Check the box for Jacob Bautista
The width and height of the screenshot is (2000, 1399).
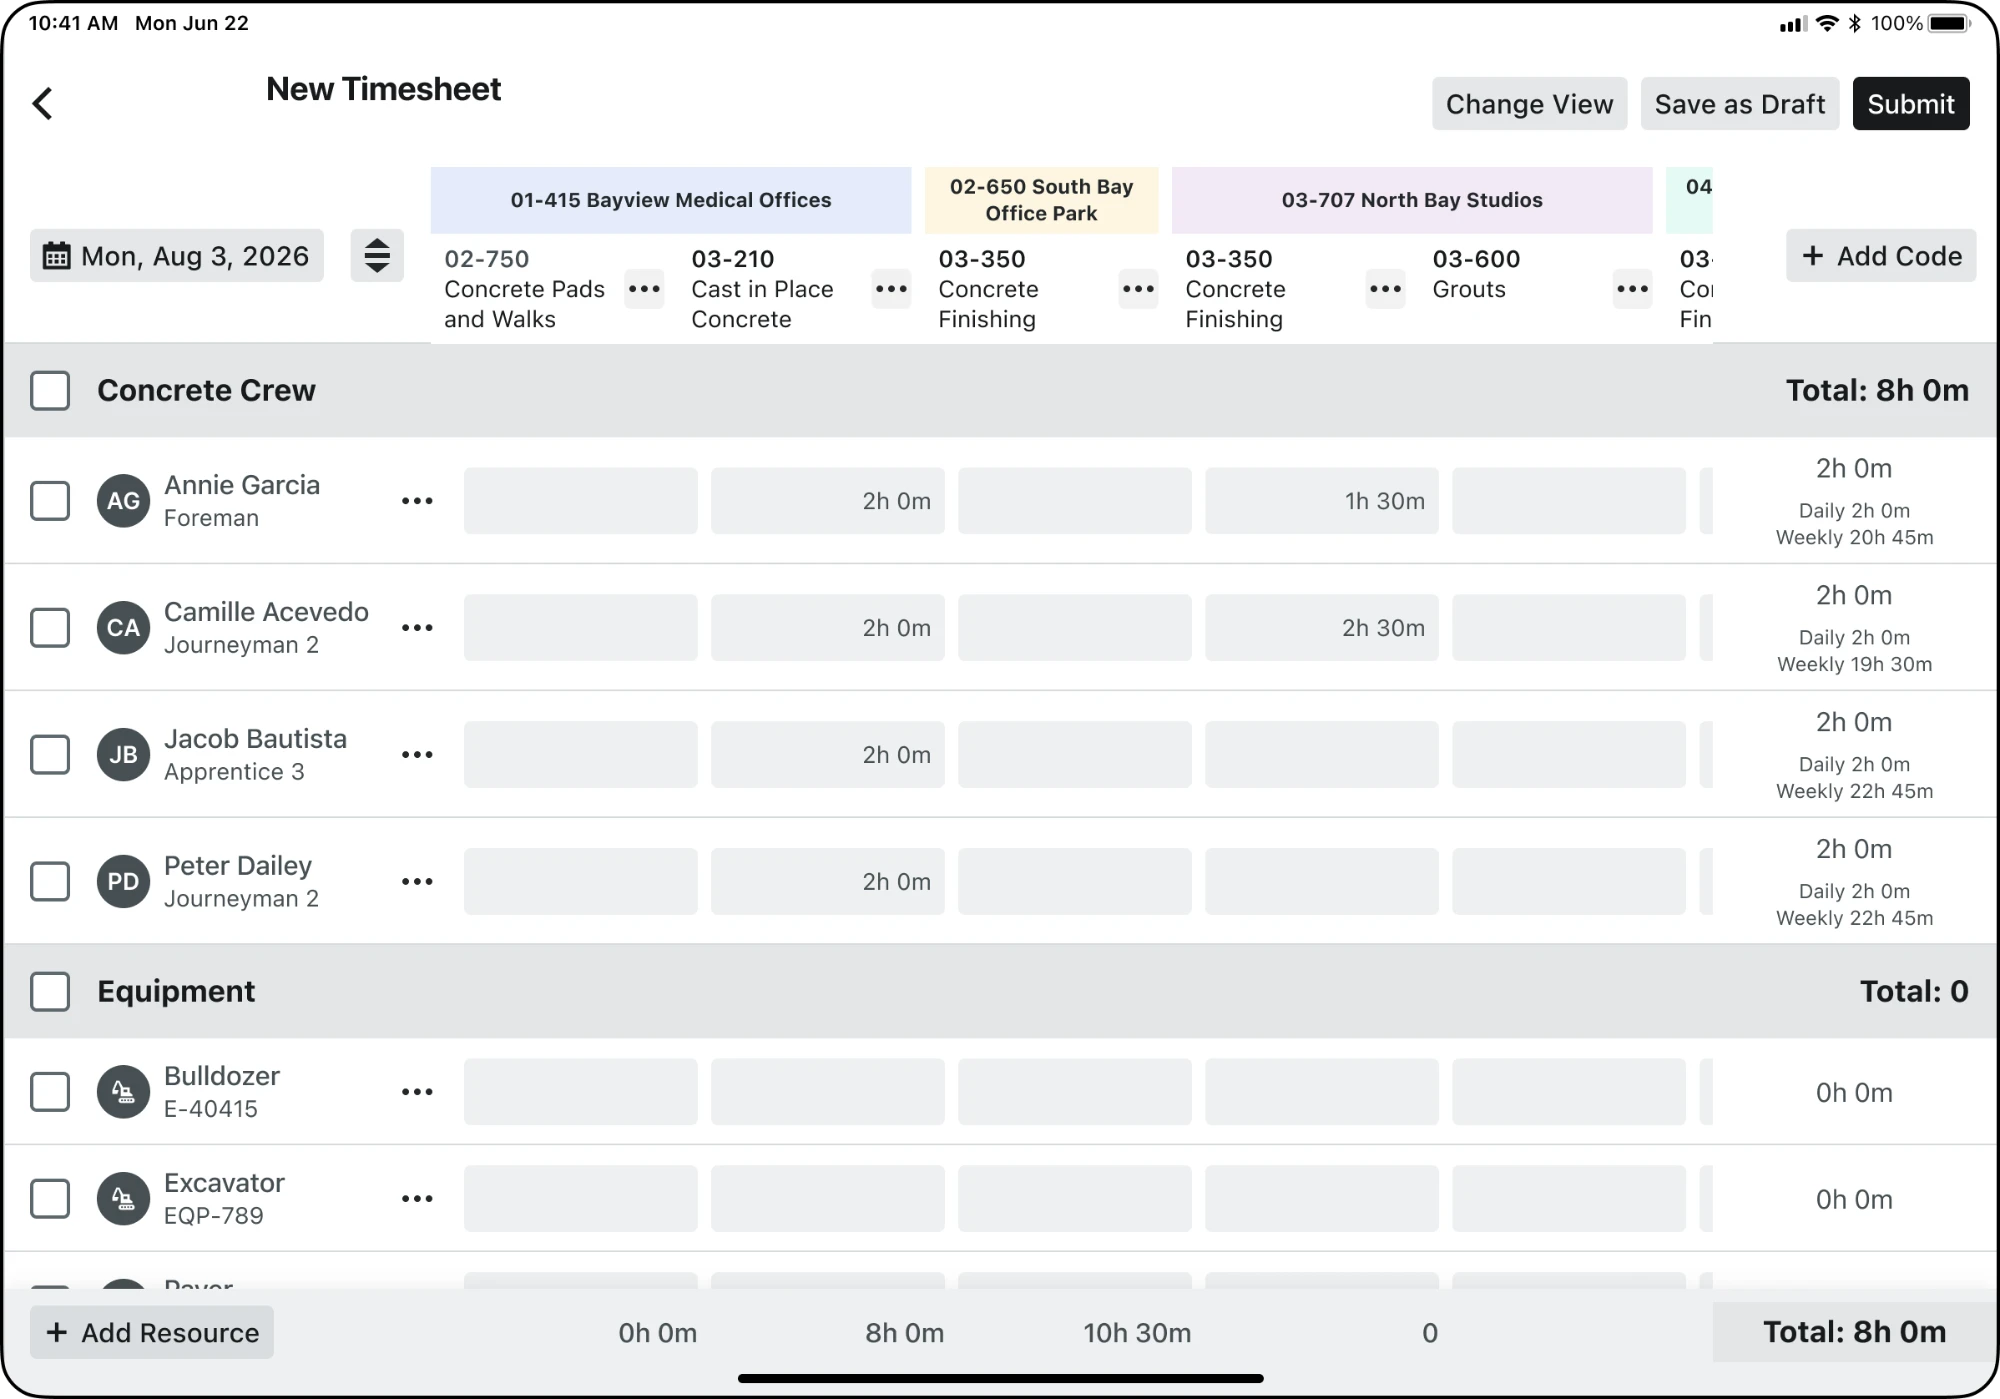tap(50, 755)
